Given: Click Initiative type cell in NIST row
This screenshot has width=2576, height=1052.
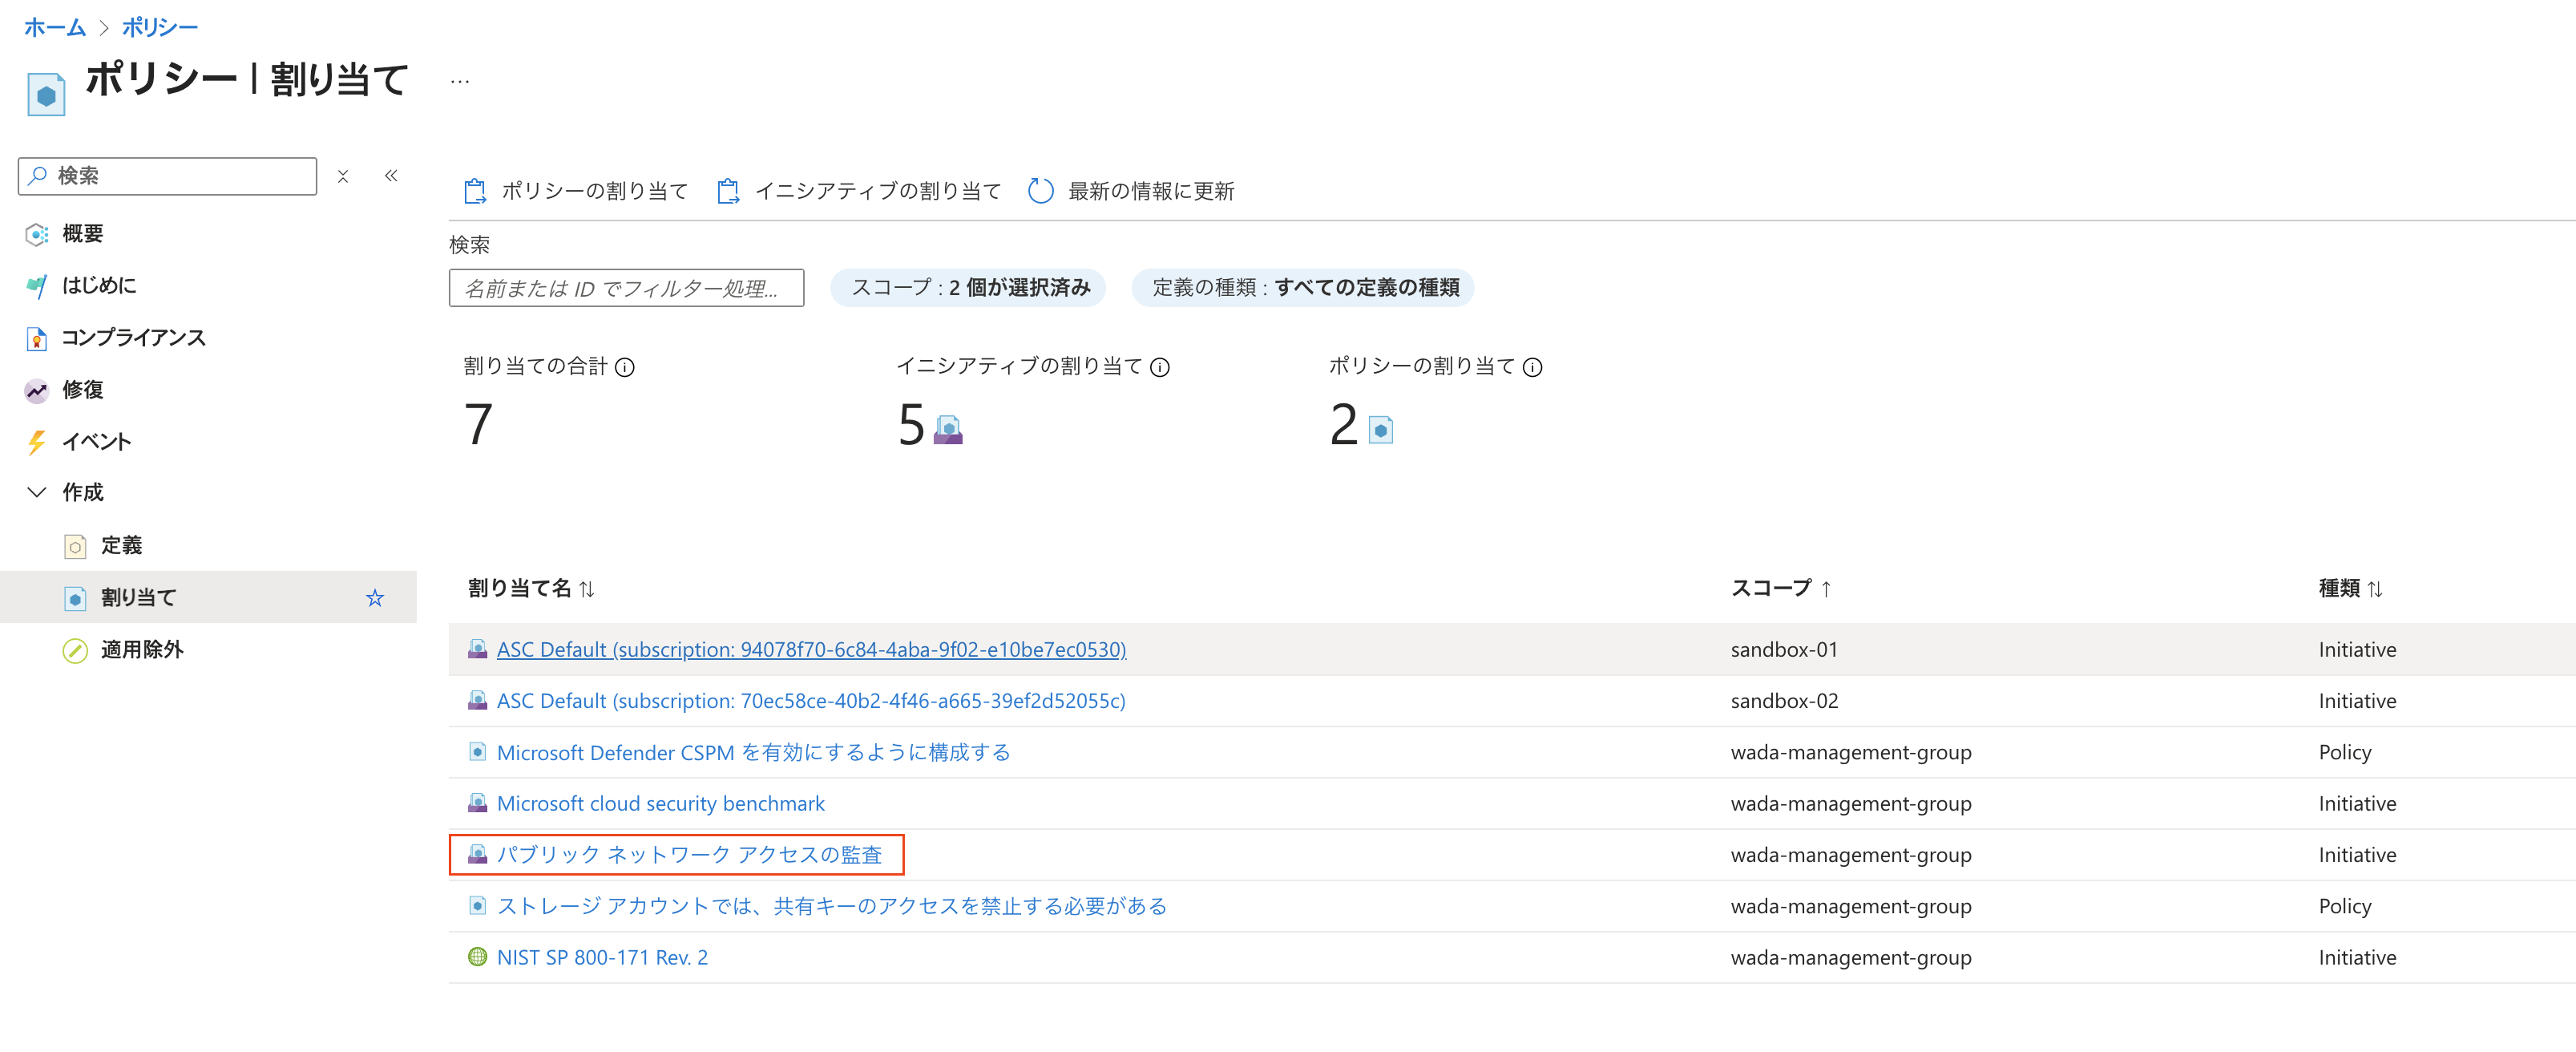Looking at the screenshot, I should (2357, 958).
